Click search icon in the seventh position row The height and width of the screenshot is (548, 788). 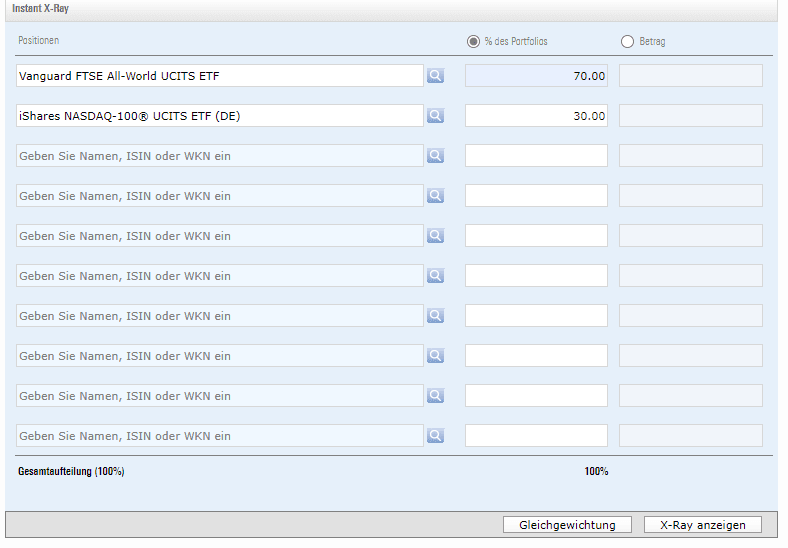coord(435,316)
